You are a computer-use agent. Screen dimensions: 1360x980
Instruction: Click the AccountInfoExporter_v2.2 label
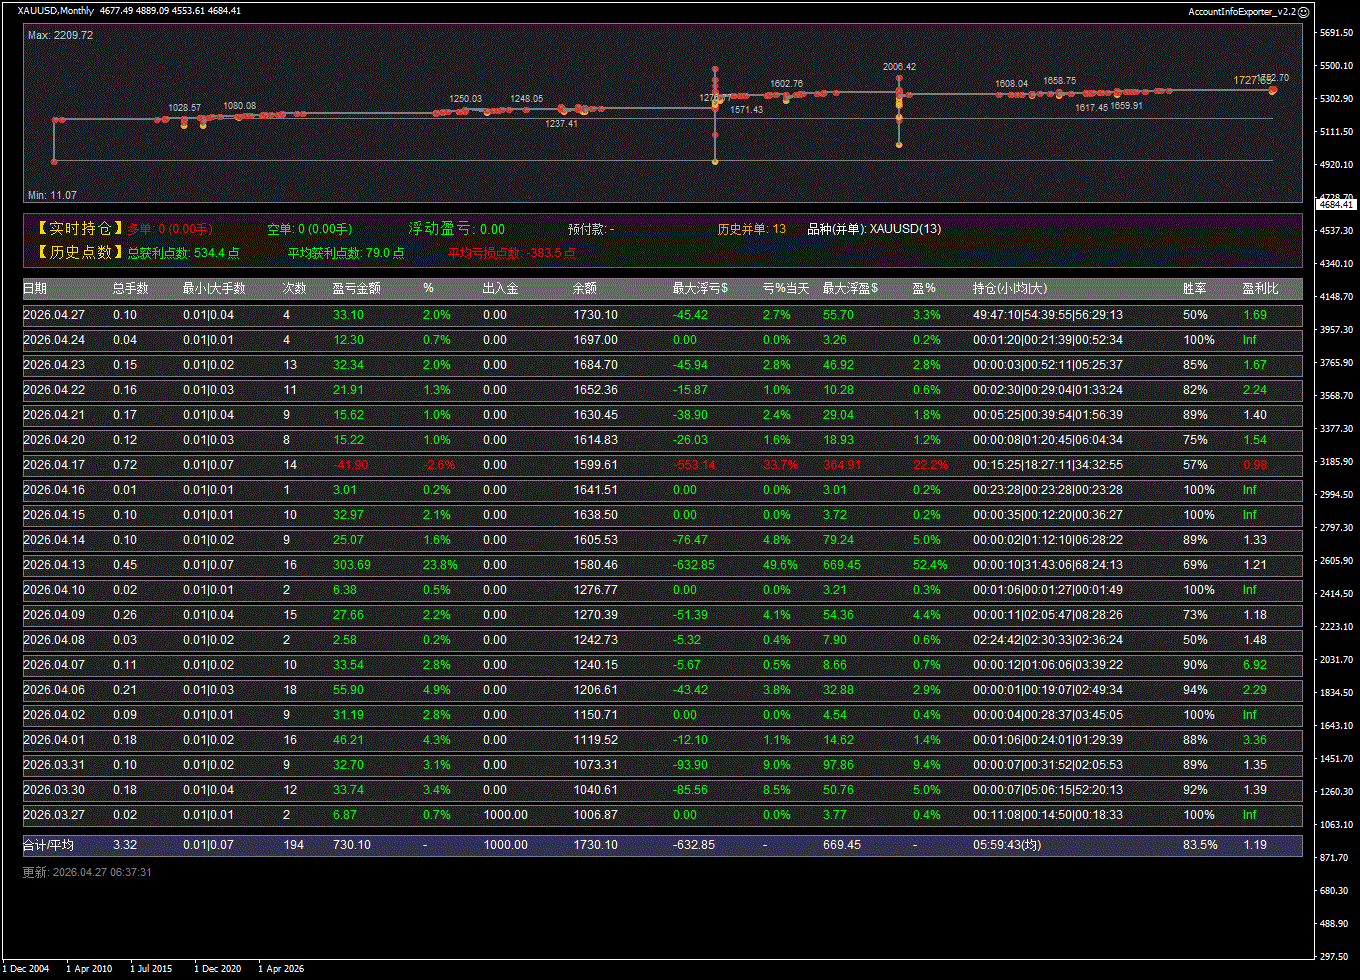[1241, 11]
